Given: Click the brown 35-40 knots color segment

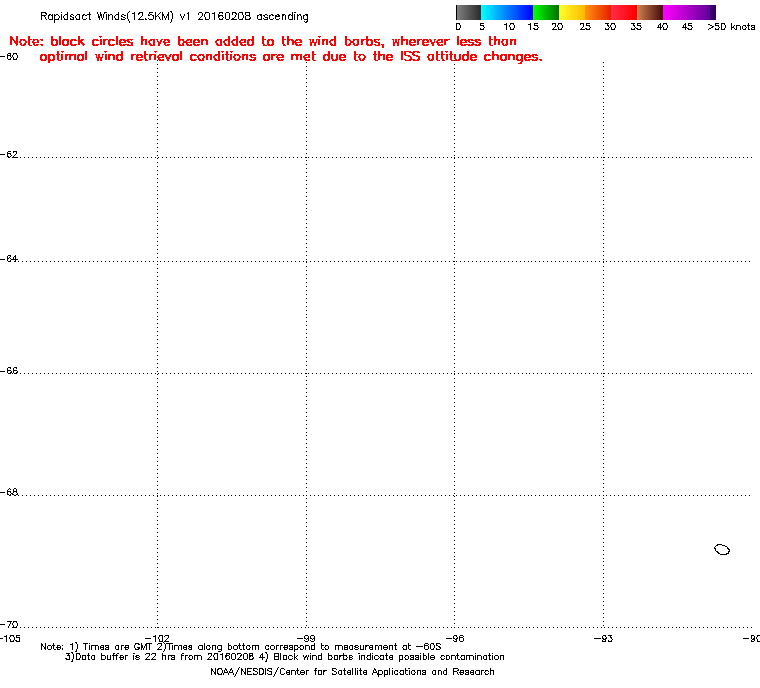Looking at the screenshot, I should (650, 12).
